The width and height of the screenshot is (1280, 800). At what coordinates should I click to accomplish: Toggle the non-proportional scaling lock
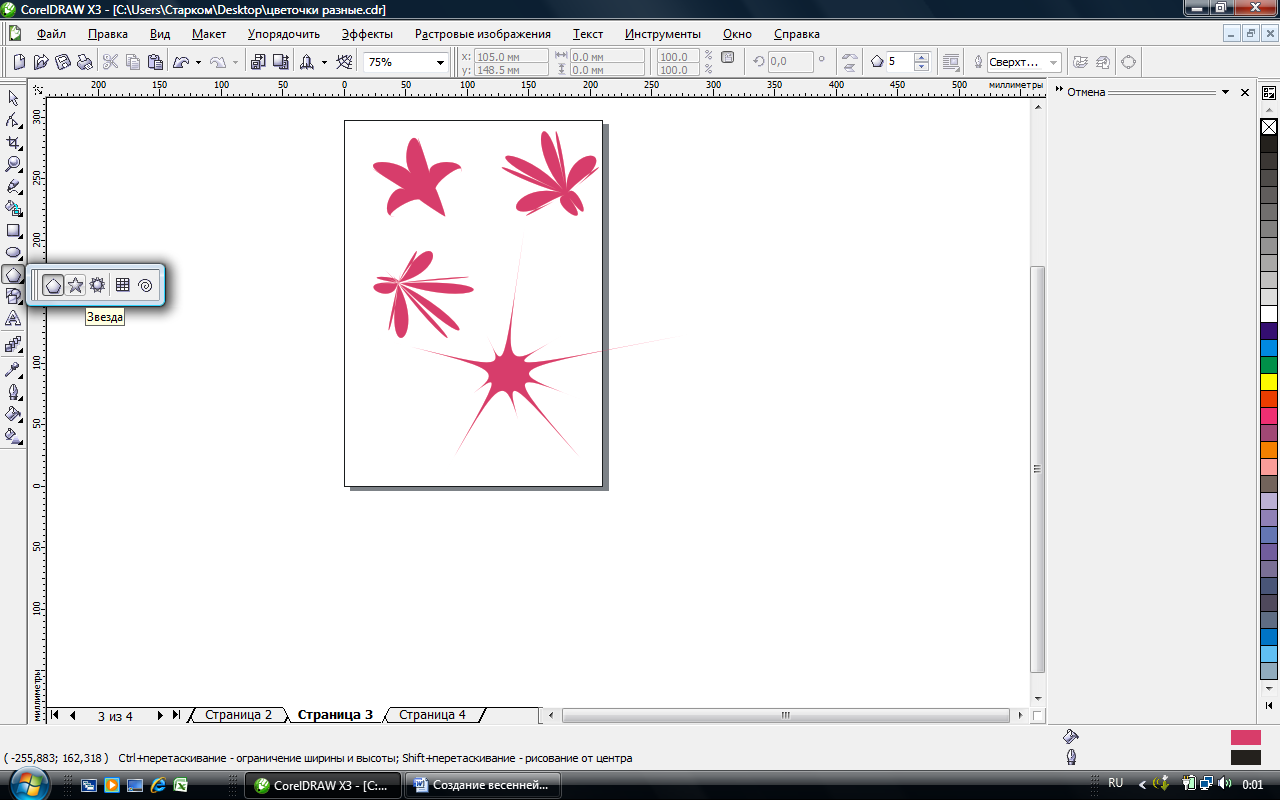728,58
